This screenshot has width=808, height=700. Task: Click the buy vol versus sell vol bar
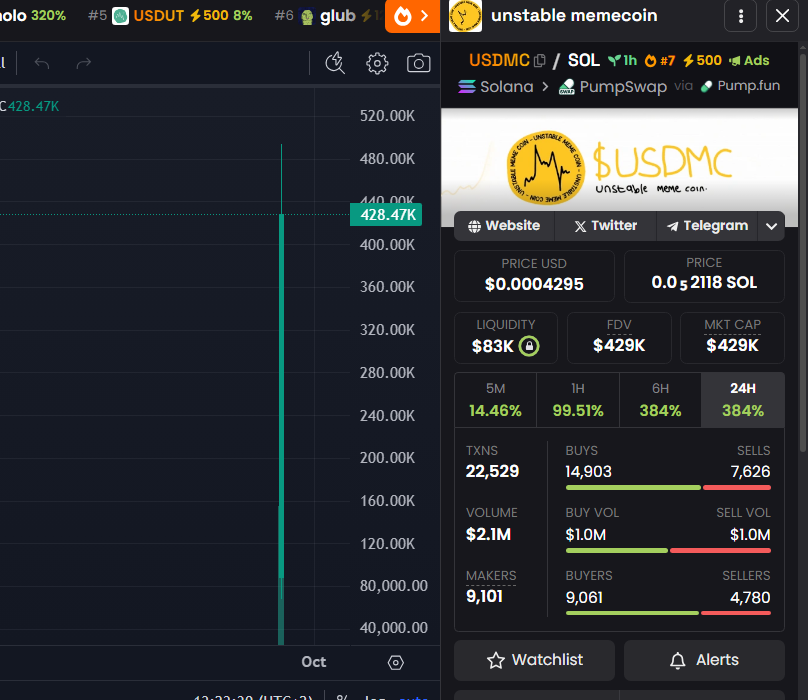[x=668, y=551]
